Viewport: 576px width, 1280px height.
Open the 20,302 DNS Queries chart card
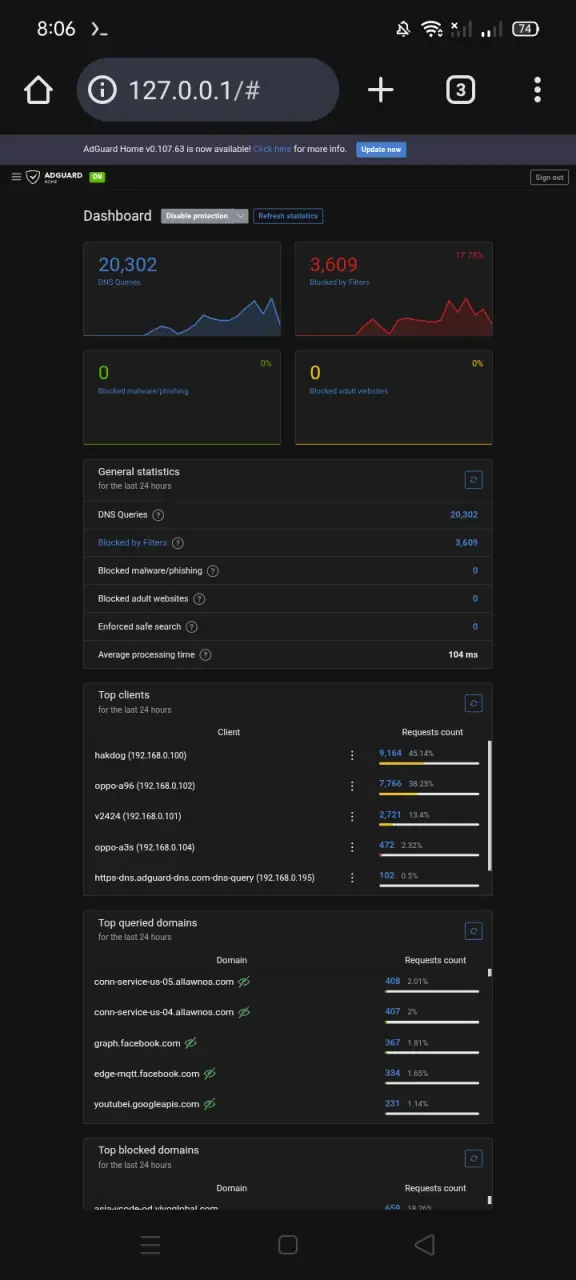click(x=182, y=289)
